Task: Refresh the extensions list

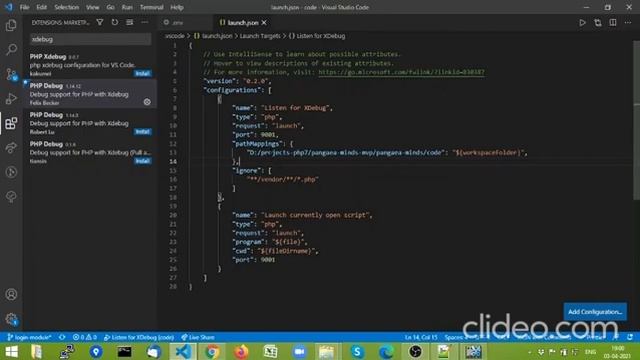Action: click(x=115, y=22)
